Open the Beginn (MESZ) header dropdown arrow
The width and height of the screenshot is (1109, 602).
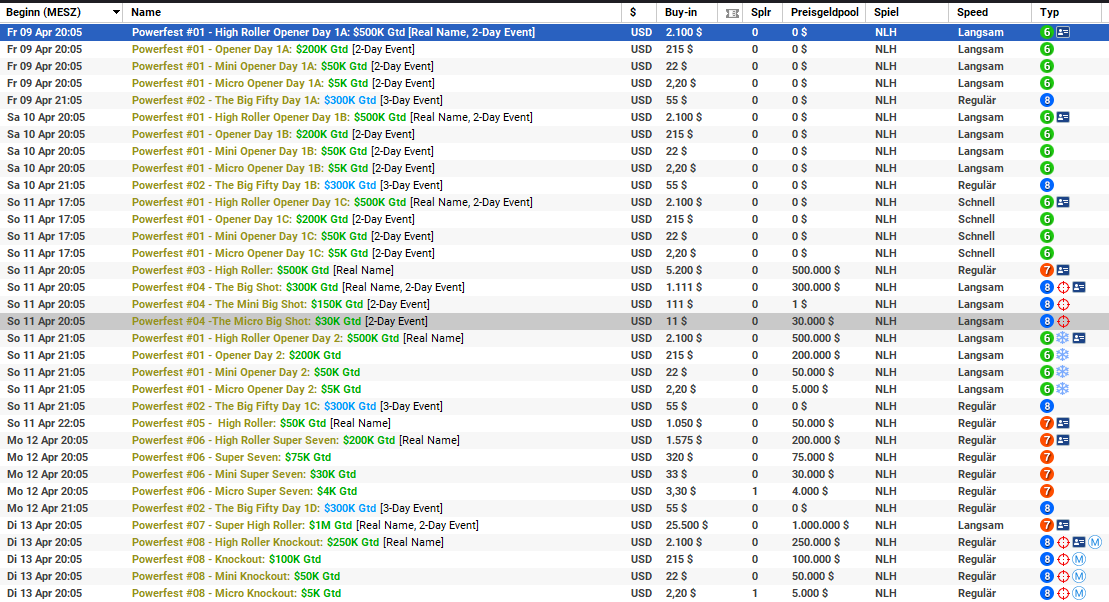pyautogui.click(x=116, y=13)
